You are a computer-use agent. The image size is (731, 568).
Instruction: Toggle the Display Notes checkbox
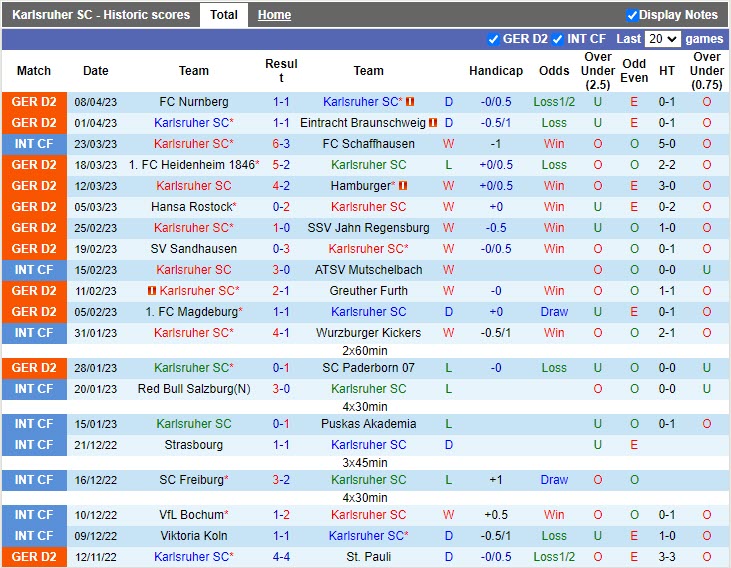[x=632, y=15]
